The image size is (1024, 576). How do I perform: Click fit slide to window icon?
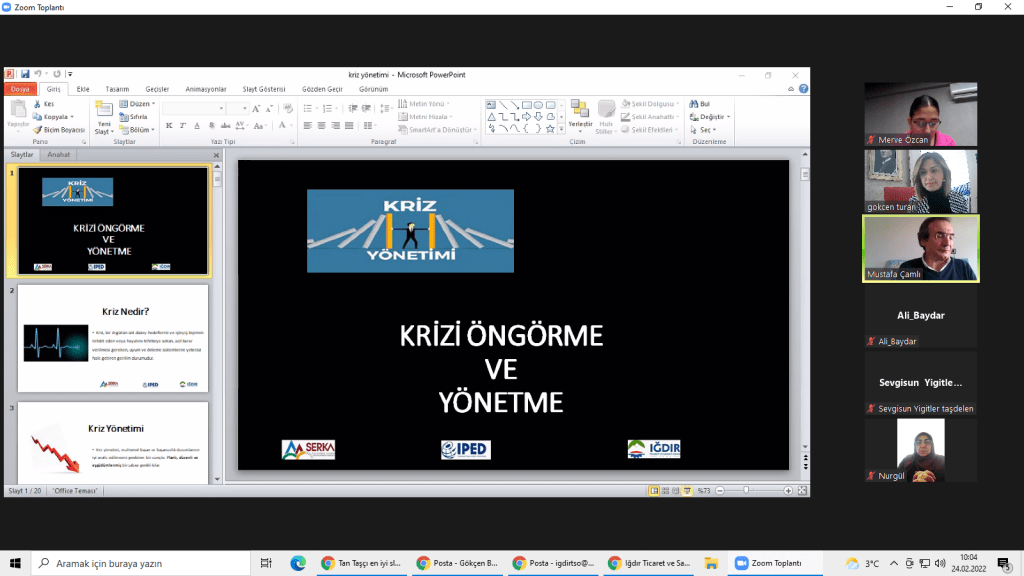point(802,491)
